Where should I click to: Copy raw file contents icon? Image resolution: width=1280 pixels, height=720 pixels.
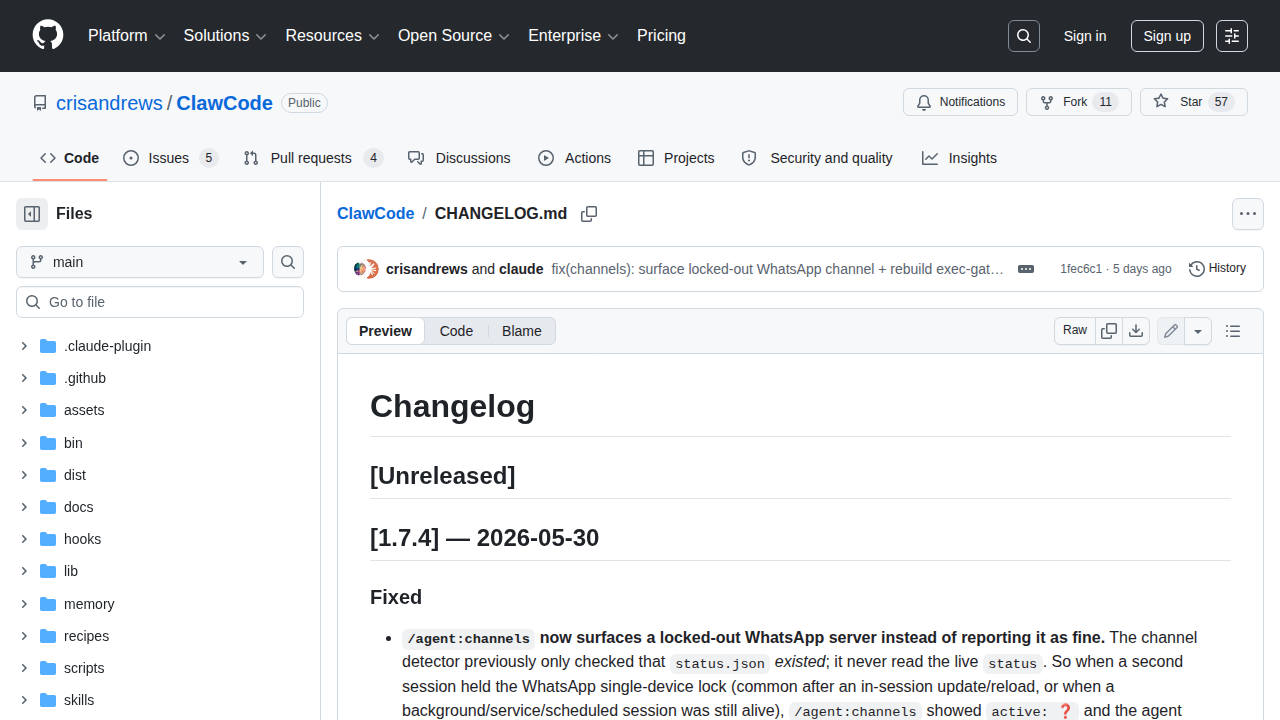point(1109,331)
